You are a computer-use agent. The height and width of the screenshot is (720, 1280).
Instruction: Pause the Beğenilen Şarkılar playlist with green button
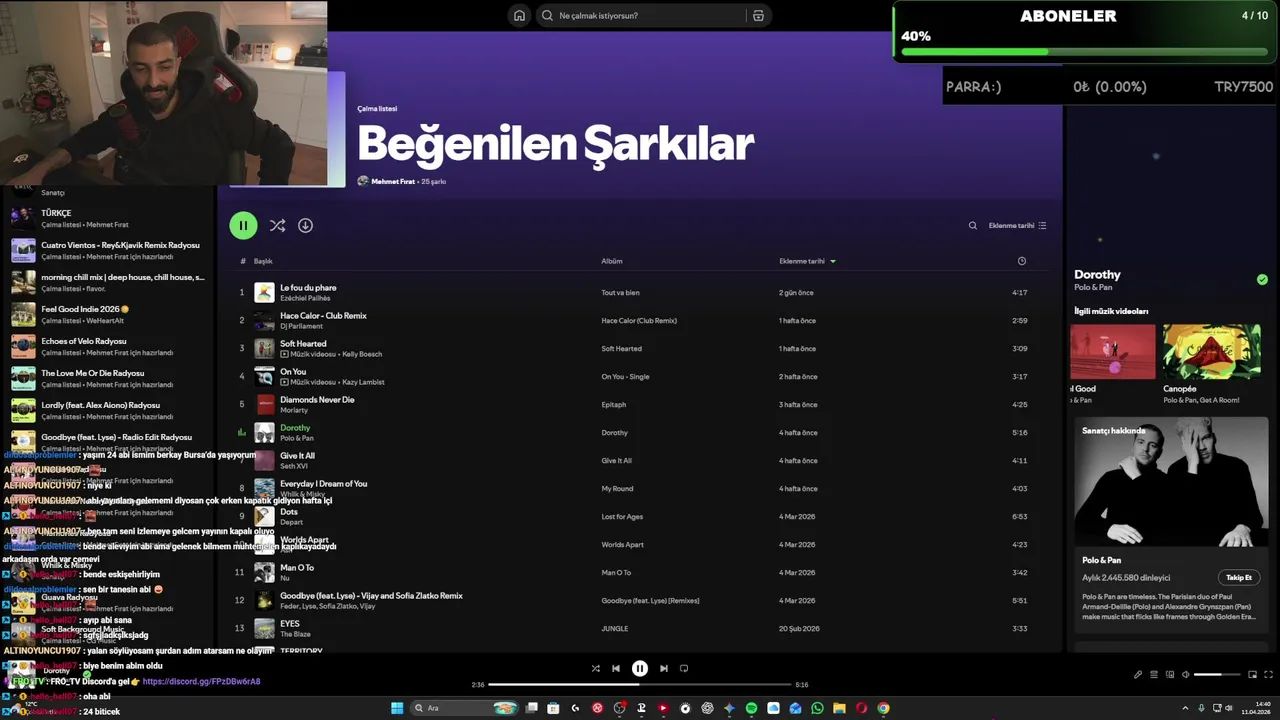(243, 226)
